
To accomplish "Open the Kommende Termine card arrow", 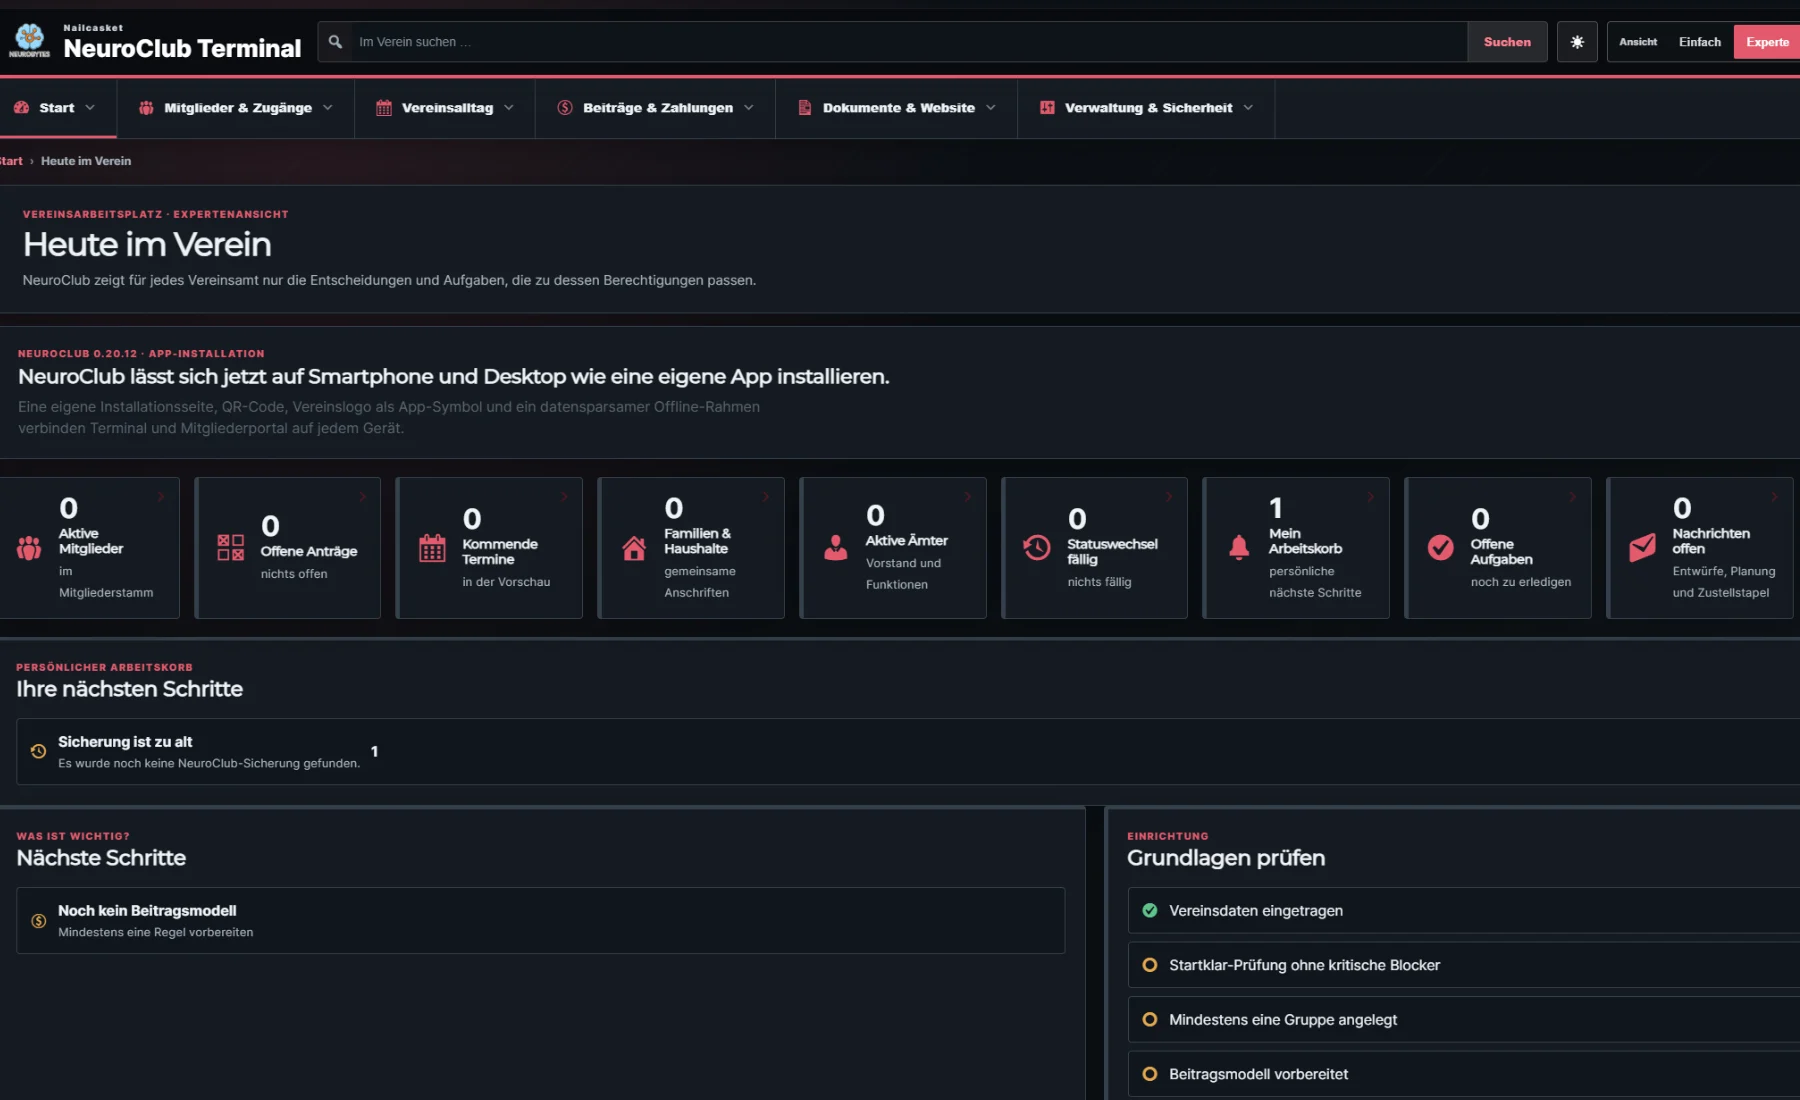I will click(564, 497).
